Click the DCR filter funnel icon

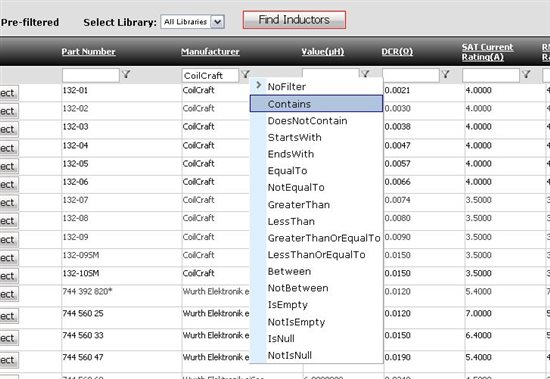[445, 74]
